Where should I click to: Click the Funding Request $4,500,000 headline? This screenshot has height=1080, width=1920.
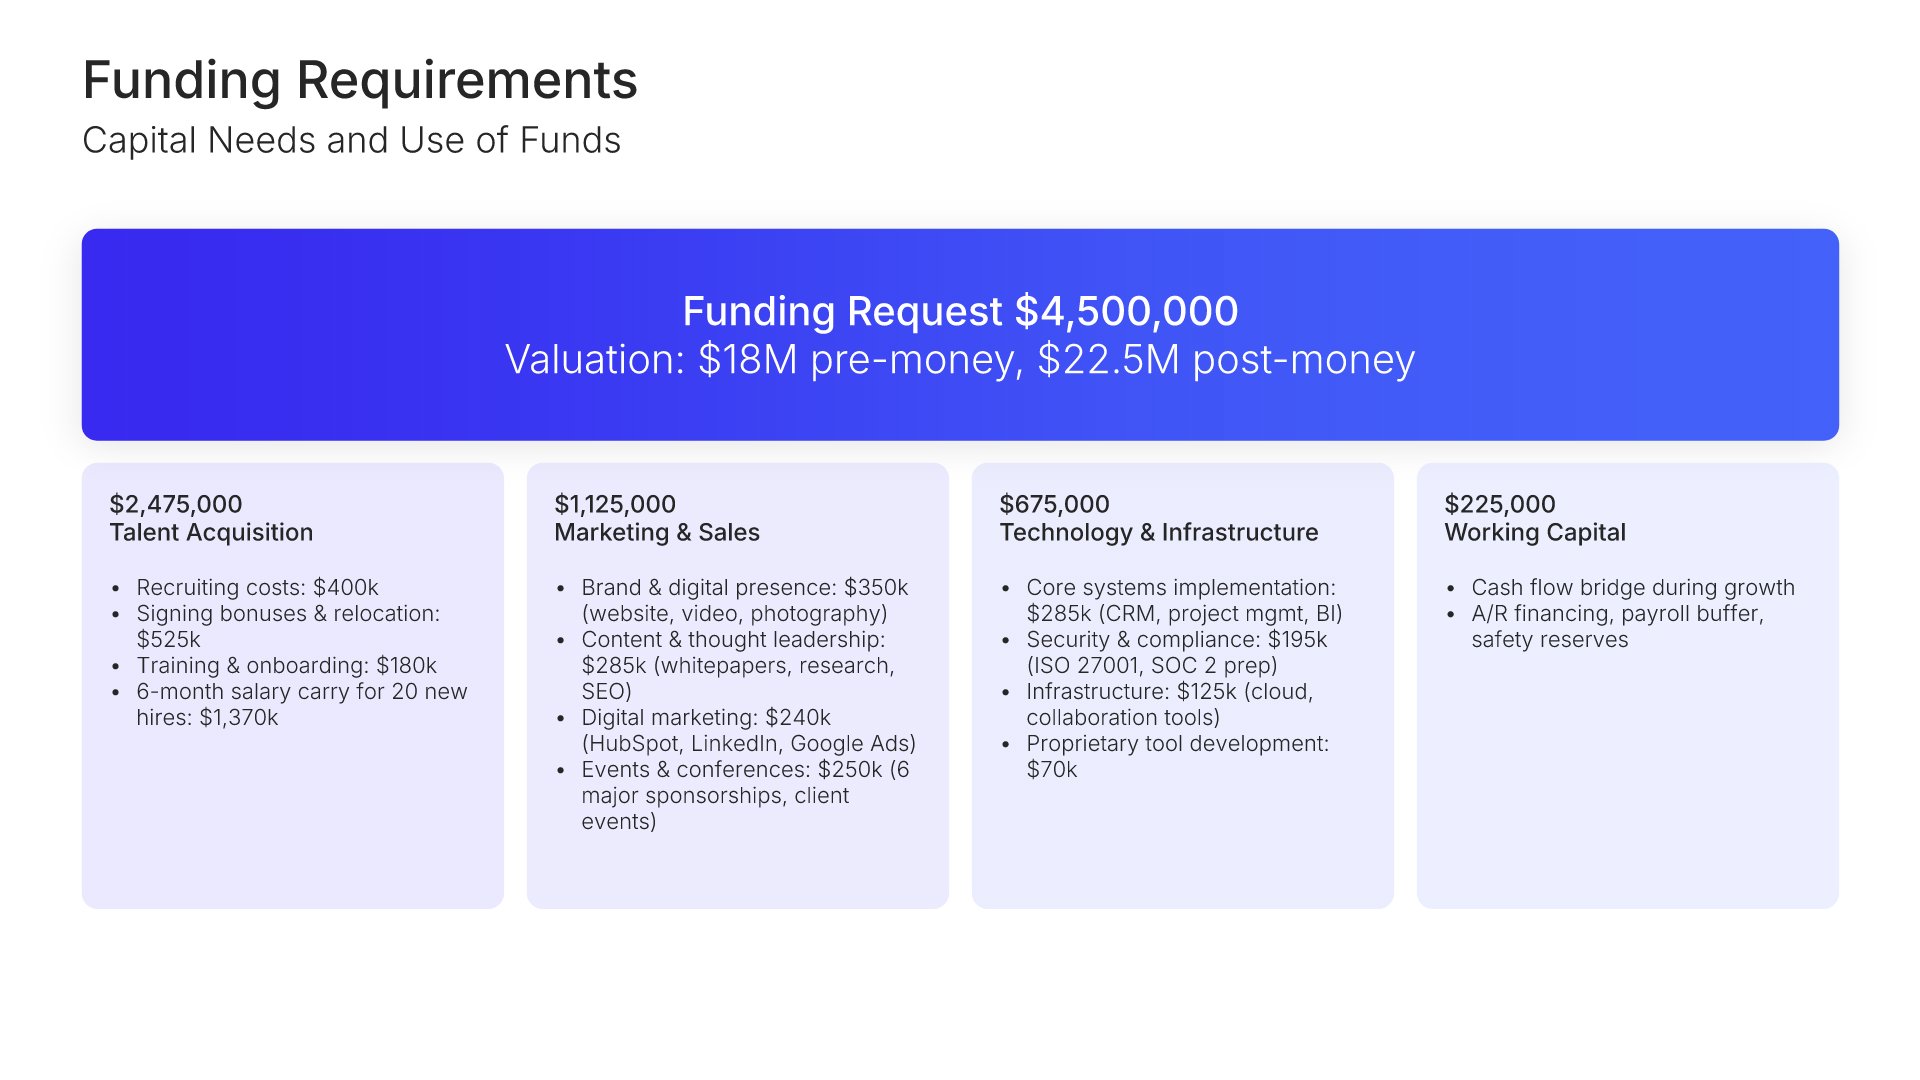(x=960, y=311)
